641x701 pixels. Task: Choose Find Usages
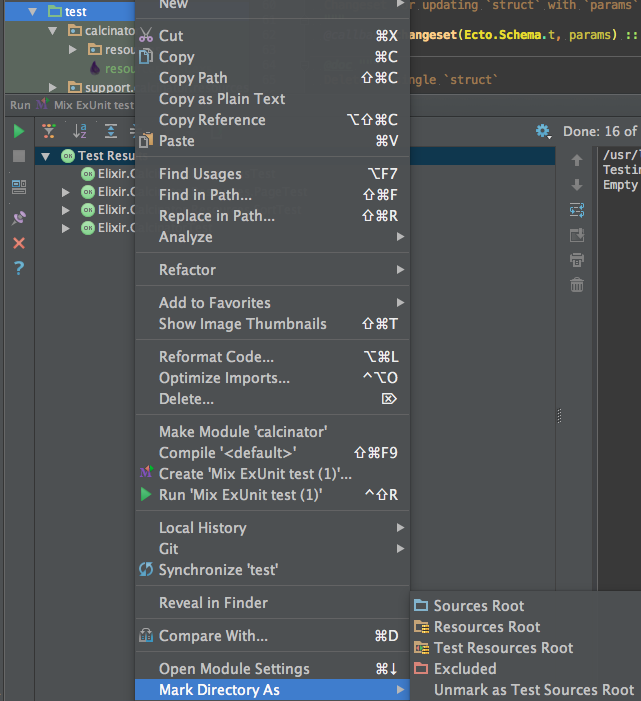(x=273, y=173)
